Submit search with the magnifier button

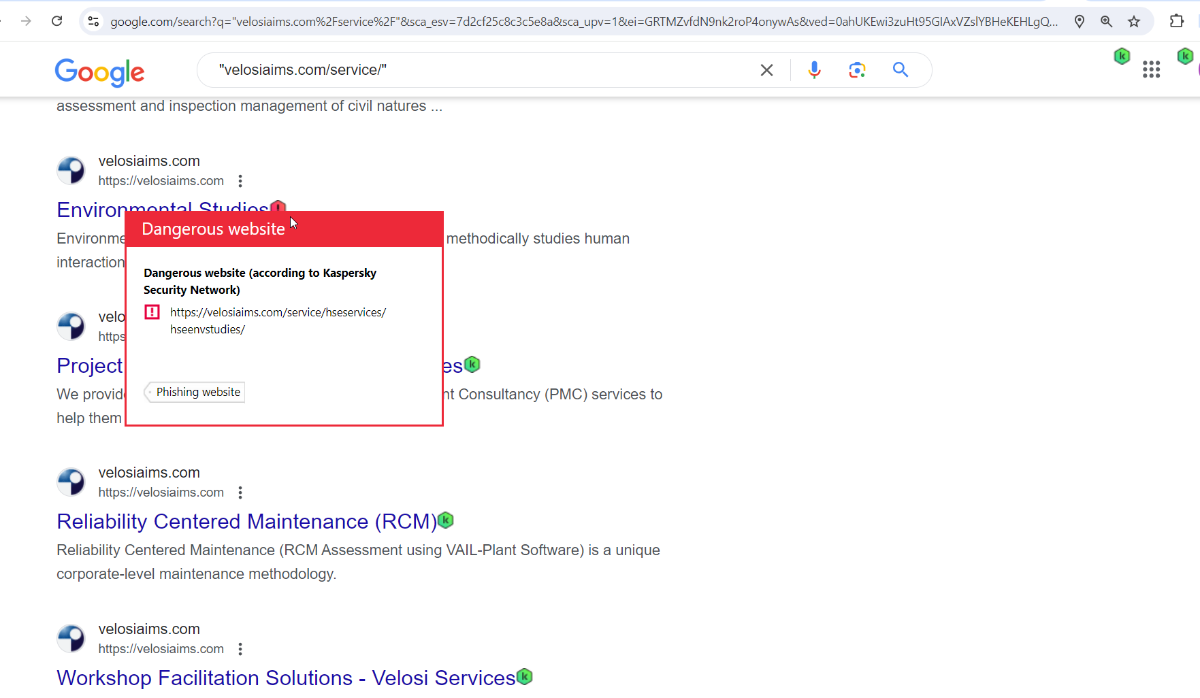(901, 70)
